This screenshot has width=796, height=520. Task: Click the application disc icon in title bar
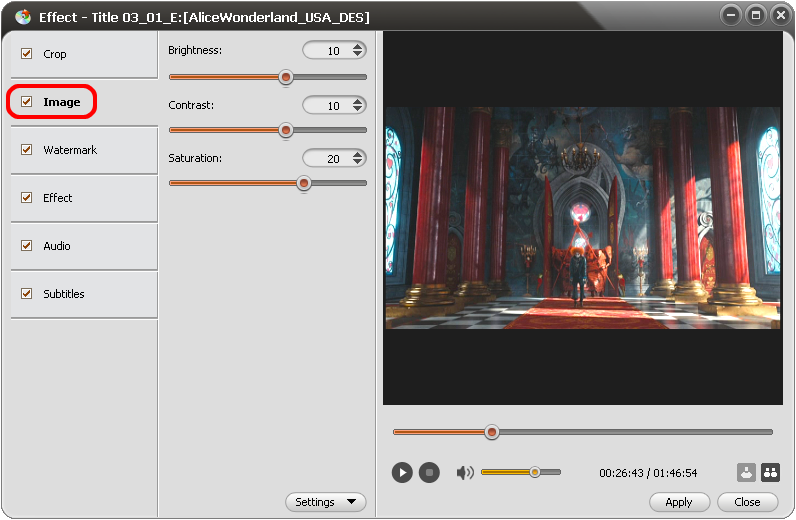23,17
